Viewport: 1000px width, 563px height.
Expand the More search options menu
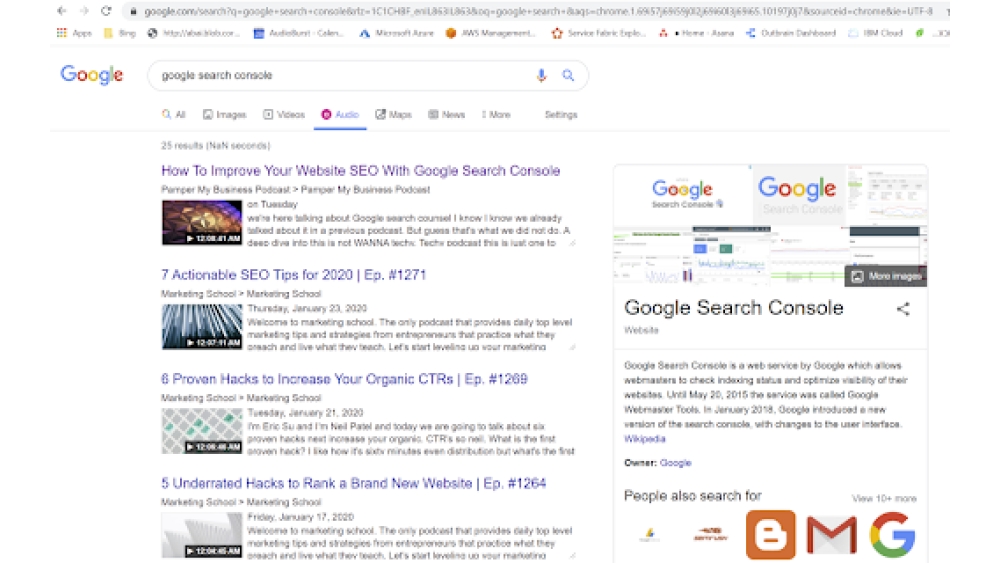pos(496,115)
